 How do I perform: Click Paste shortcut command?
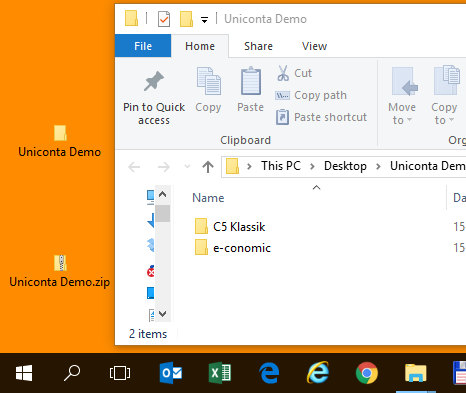pos(321,117)
